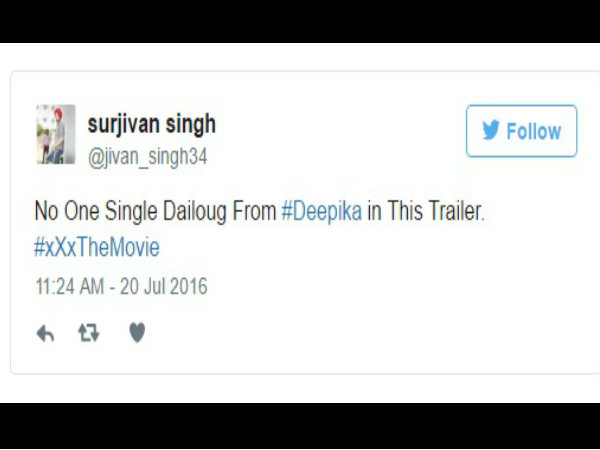Click the white margin beneath the tweet card

(x=300, y=388)
